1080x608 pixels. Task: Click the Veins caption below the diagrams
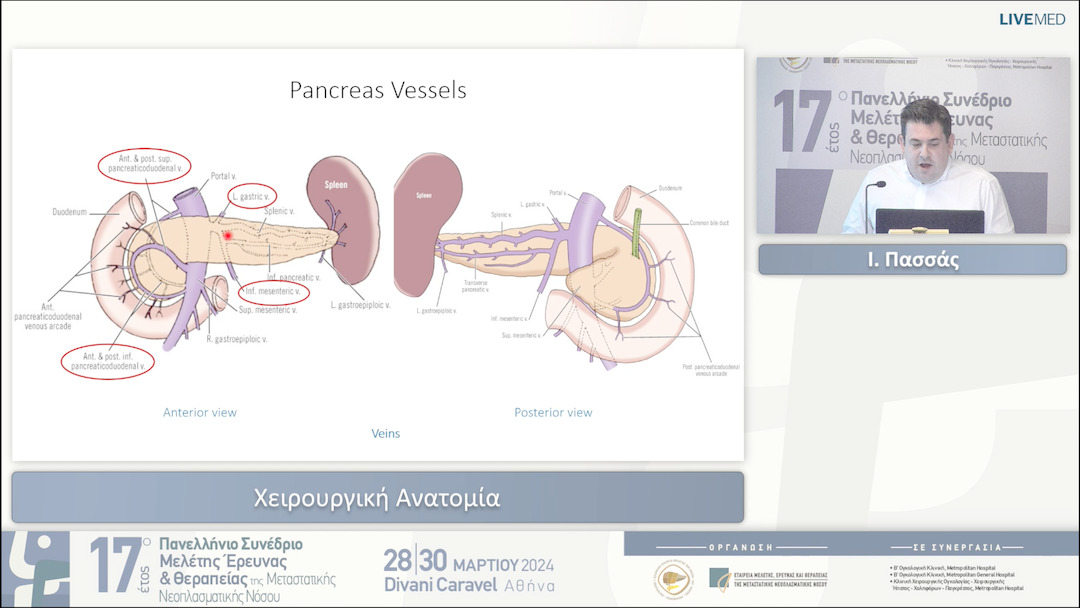[385, 433]
